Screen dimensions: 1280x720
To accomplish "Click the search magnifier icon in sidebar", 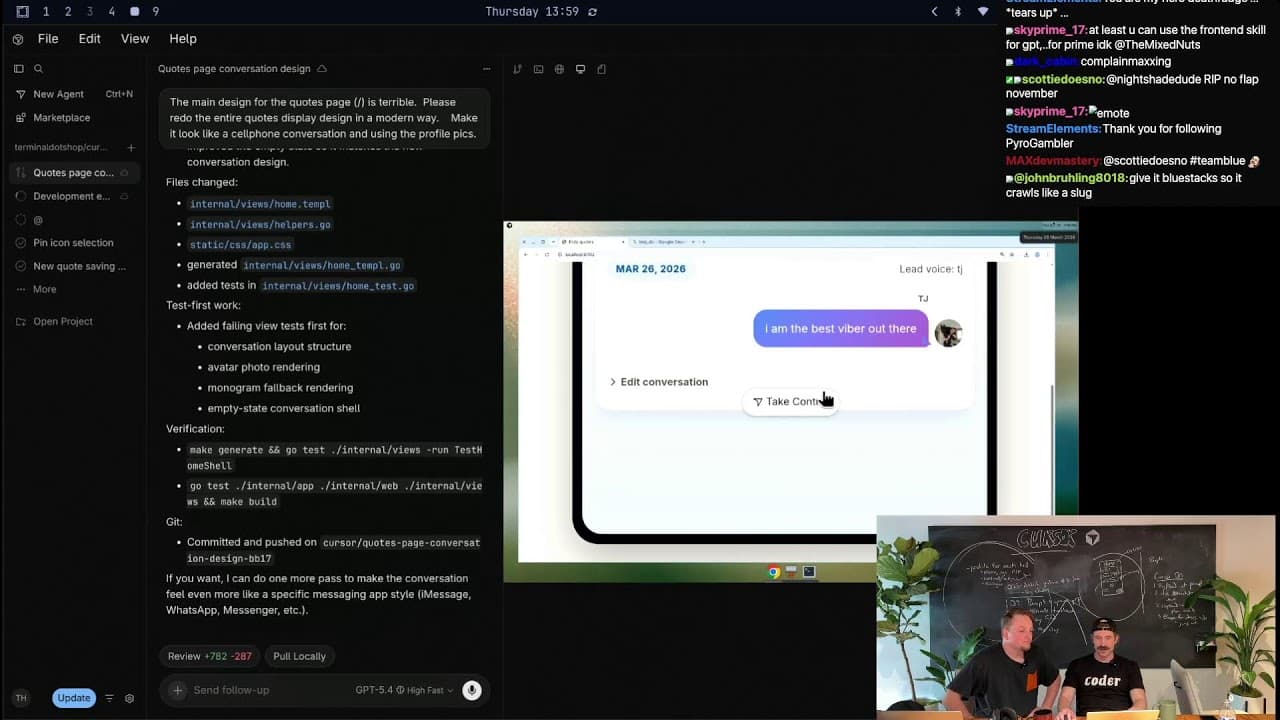I will click(38, 69).
